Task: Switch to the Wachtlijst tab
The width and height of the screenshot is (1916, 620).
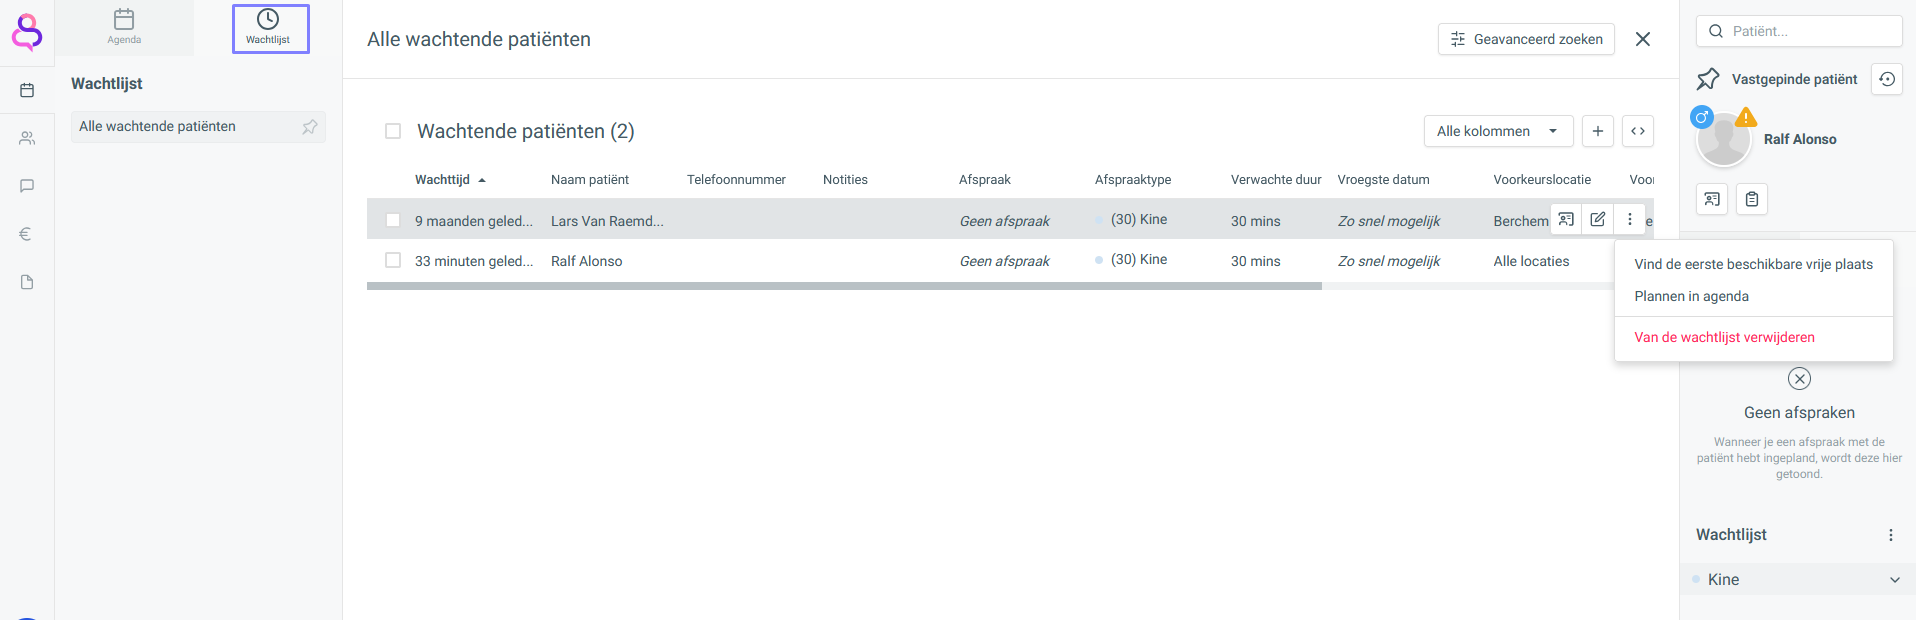Action: (270, 28)
